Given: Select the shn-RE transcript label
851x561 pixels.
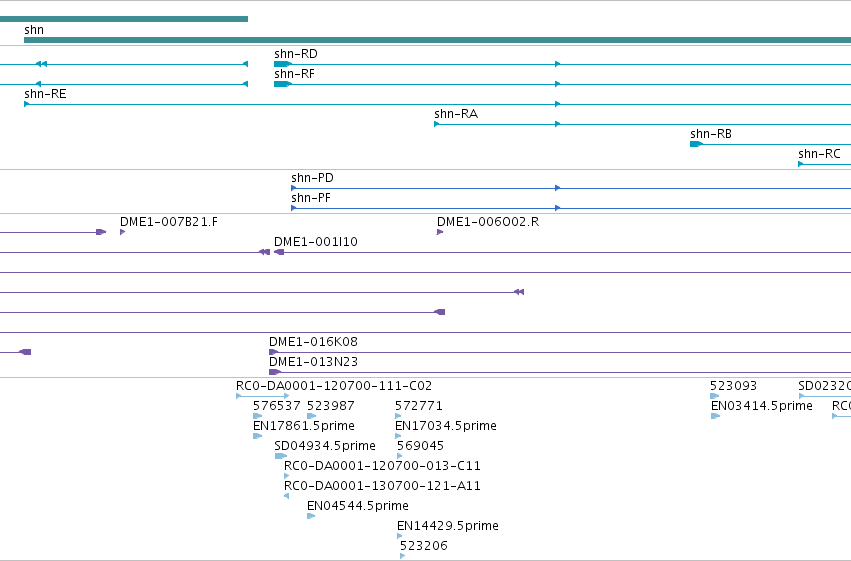Looking at the screenshot, I should (45, 94).
